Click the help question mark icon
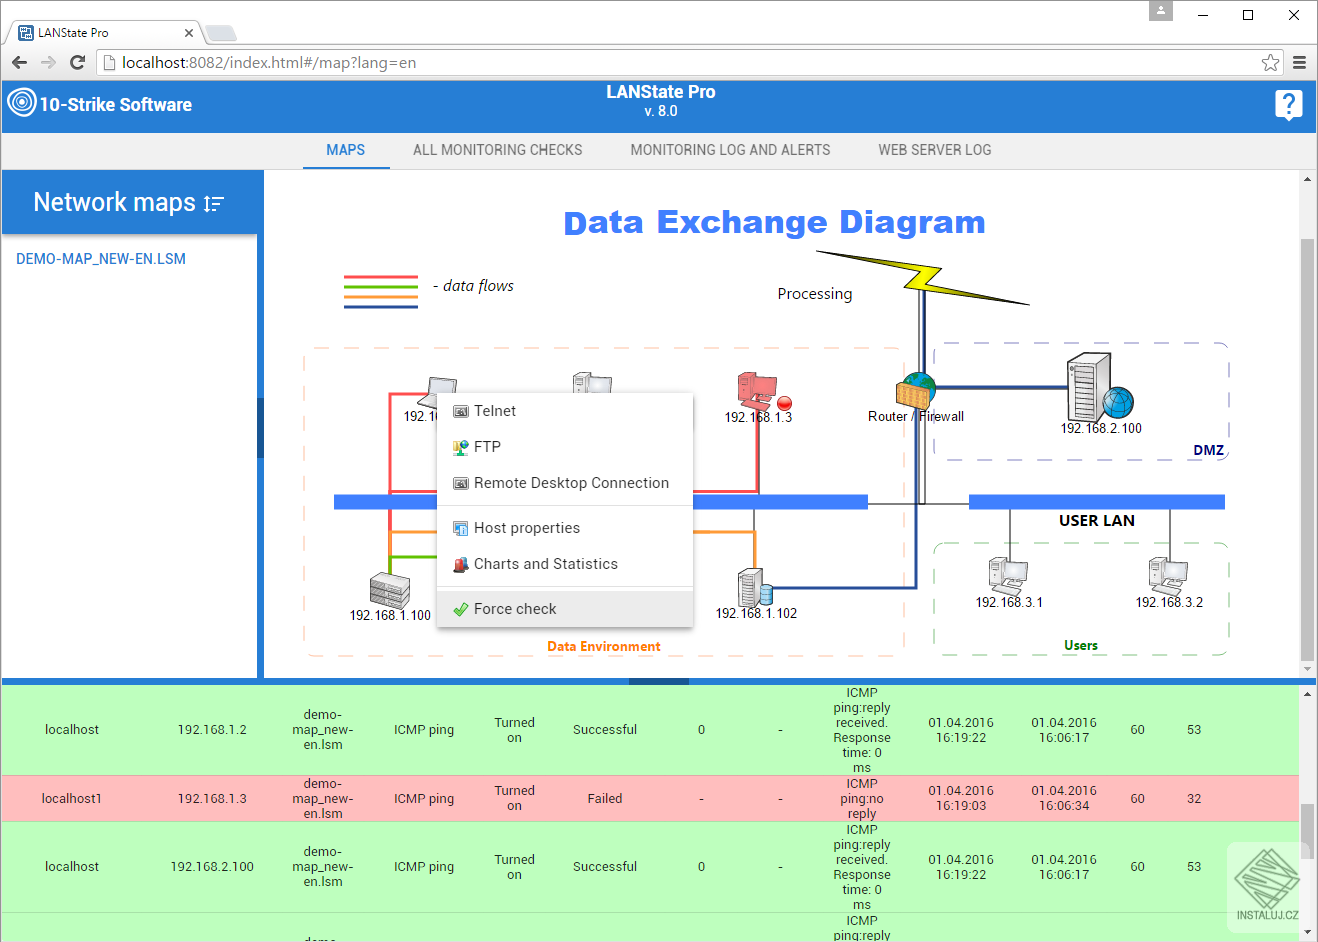Image resolution: width=1318 pixels, height=942 pixels. [1288, 104]
